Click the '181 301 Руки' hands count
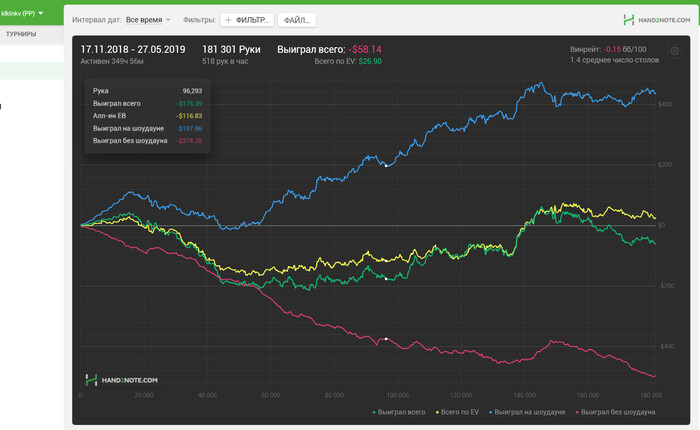Image resolution: width=700 pixels, height=430 pixels. 231,50
